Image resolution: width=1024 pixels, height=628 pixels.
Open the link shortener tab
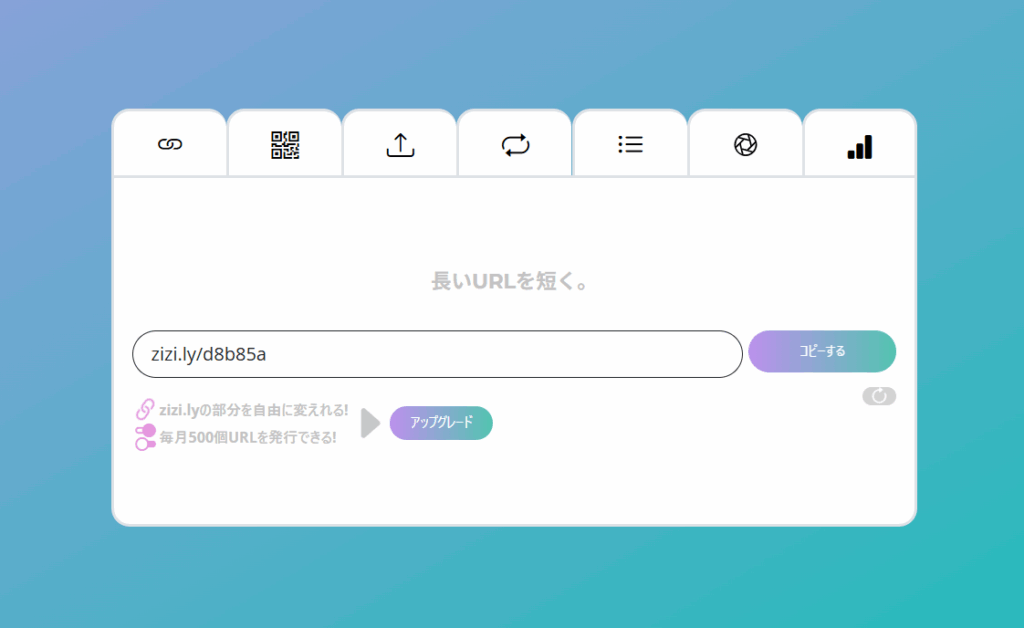pos(170,144)
